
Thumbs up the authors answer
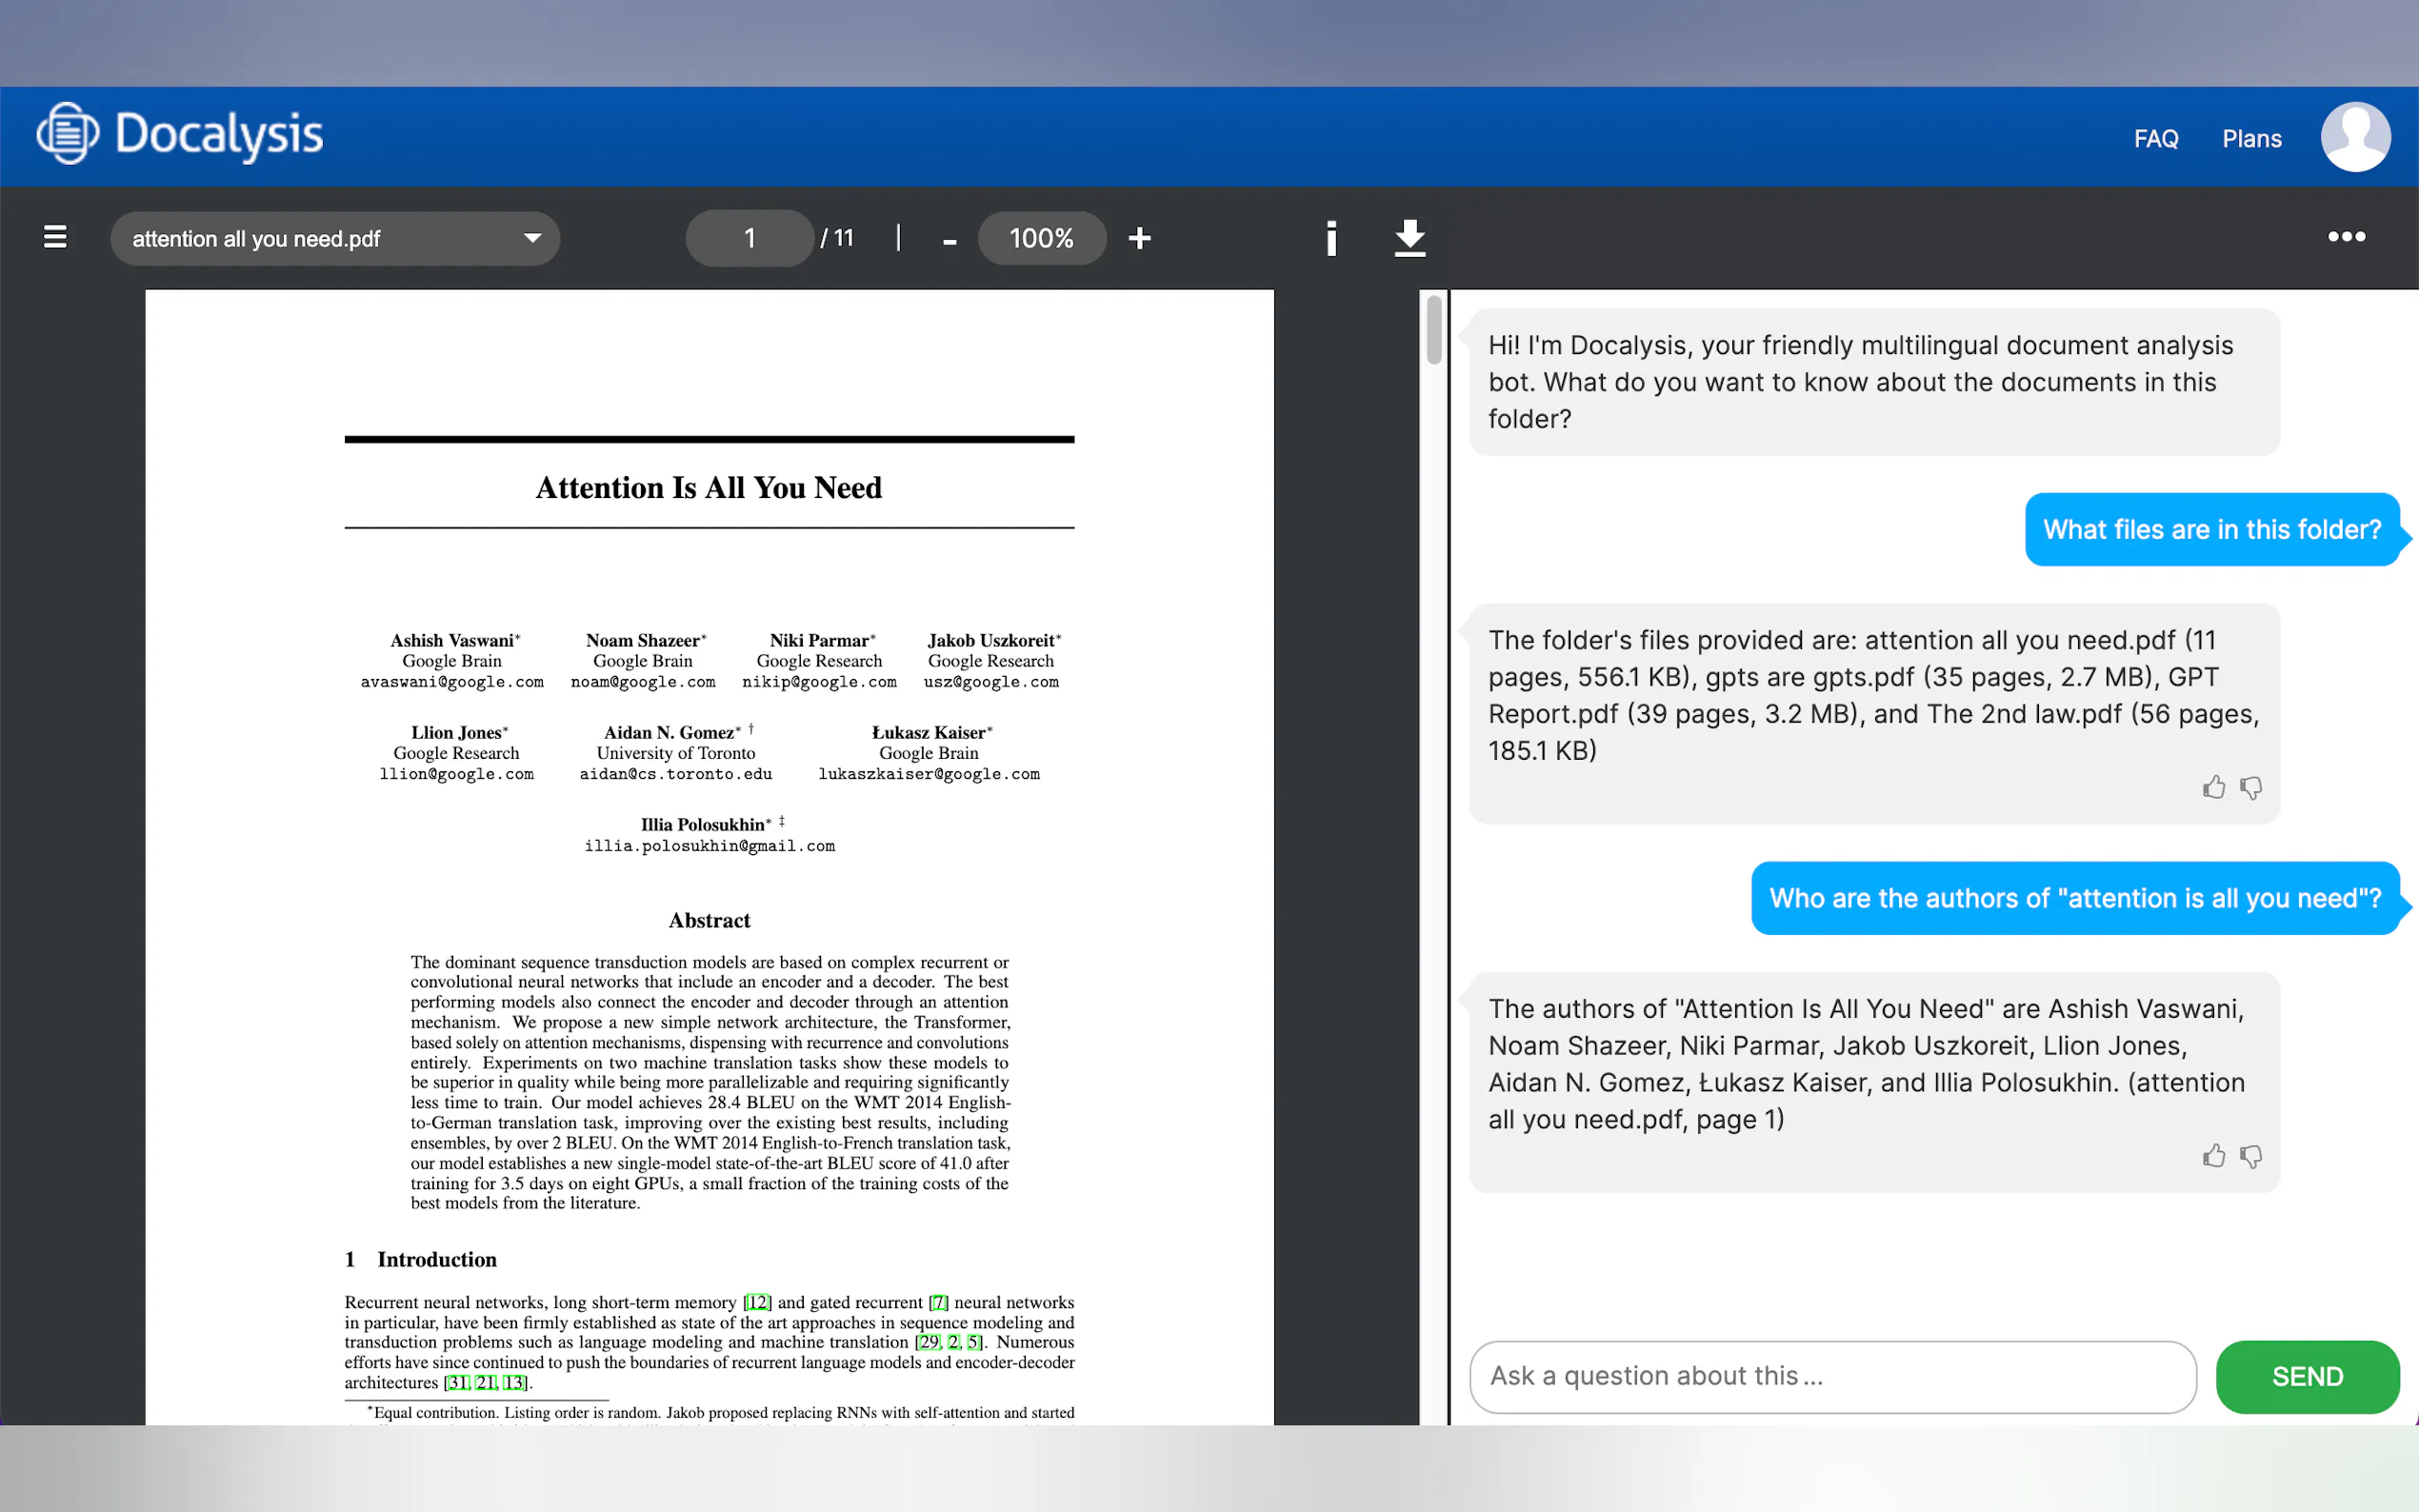pos(2213,1157)
